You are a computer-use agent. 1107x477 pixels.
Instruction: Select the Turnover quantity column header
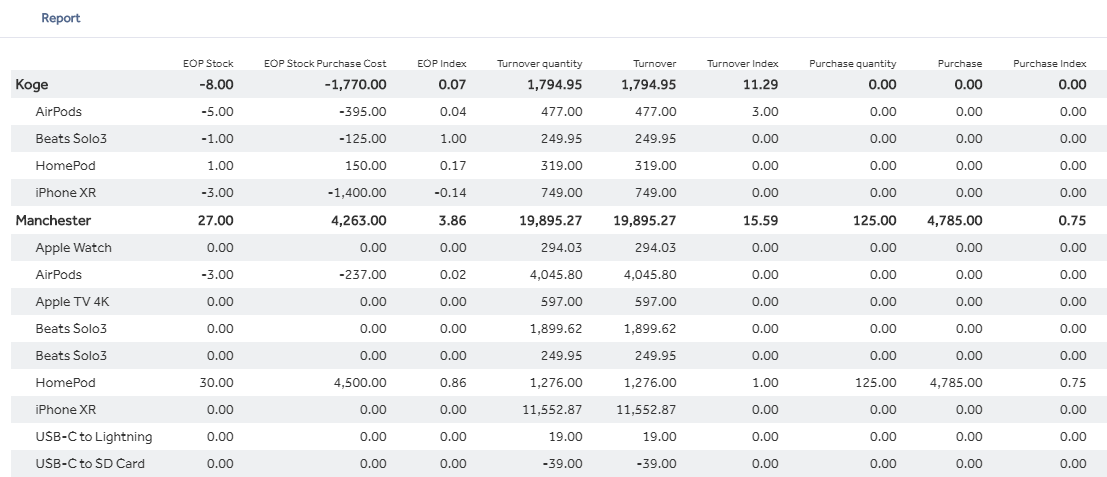tap(539, 64)
